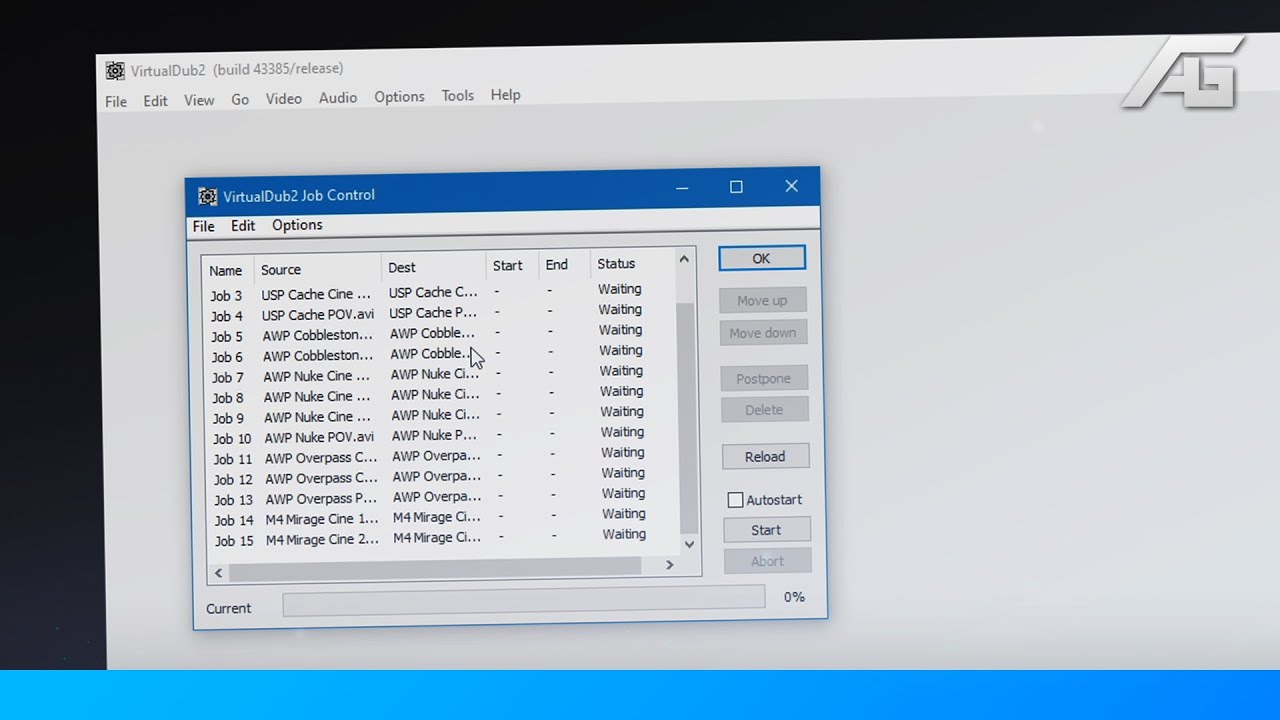Image resolution: width=1280 pixels, height=720 pixels.
Task: Click the job list scroll down arrow
Action: [688, 545]
